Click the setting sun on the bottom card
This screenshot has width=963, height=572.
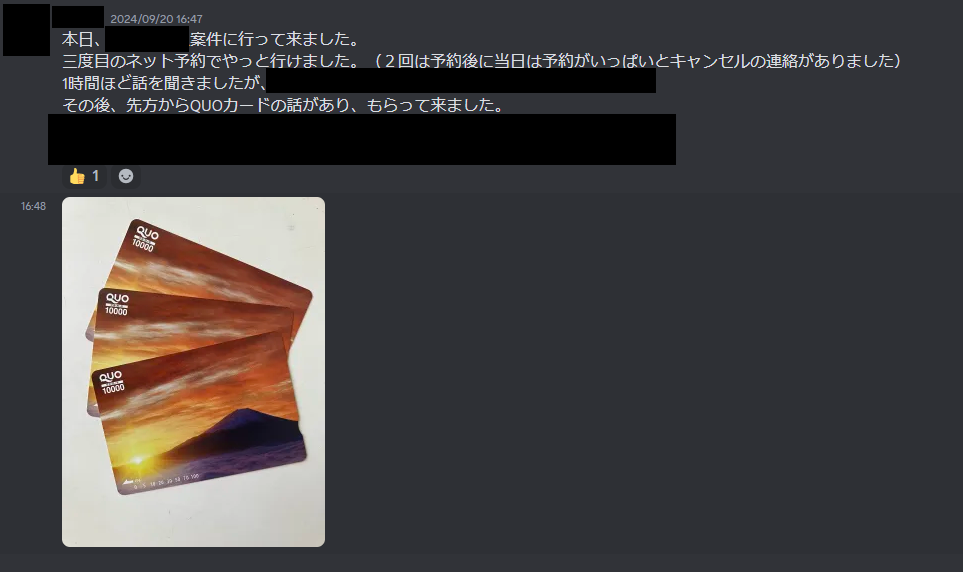138,460
